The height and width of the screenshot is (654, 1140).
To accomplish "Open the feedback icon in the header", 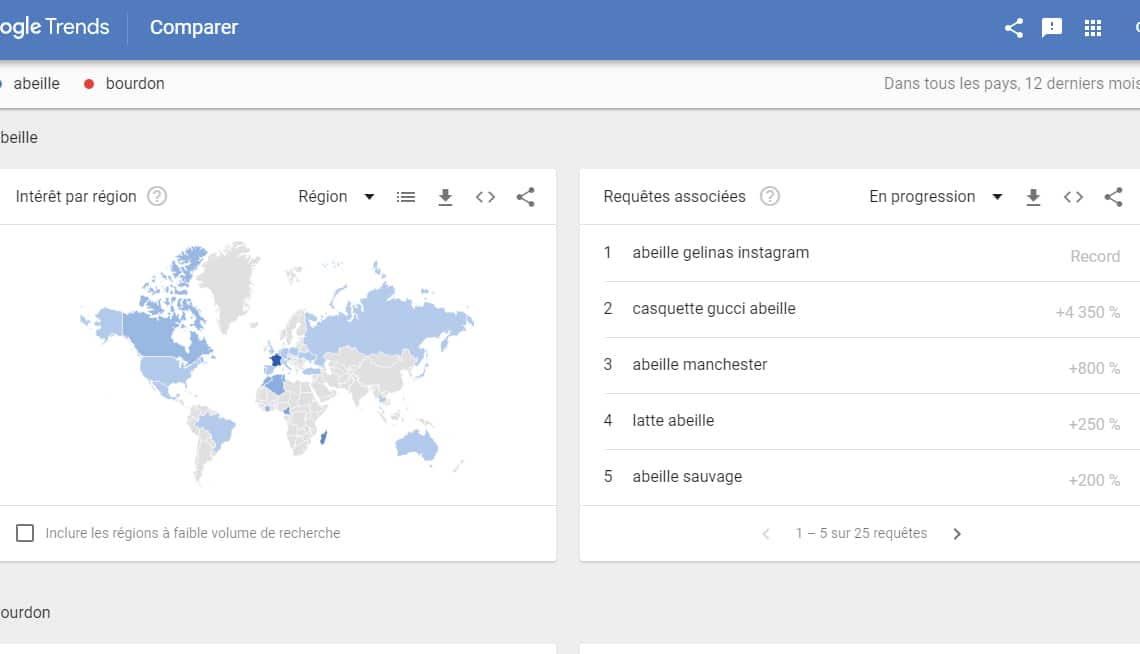I will coord(1052,28).
